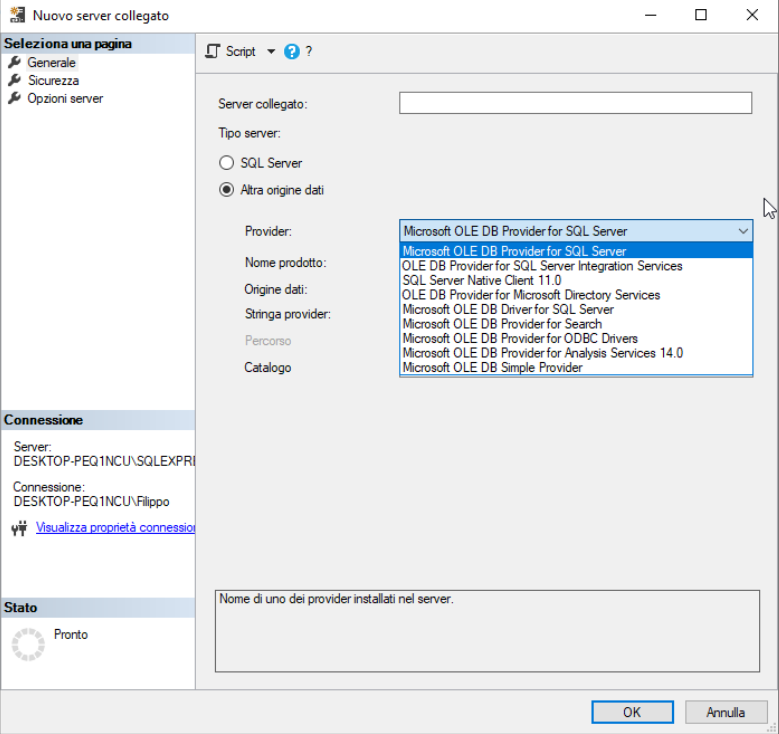Viewport: 779px width, 734px height.
Task: Click the Script toolbar icon
Action: (x=213, y=52)
